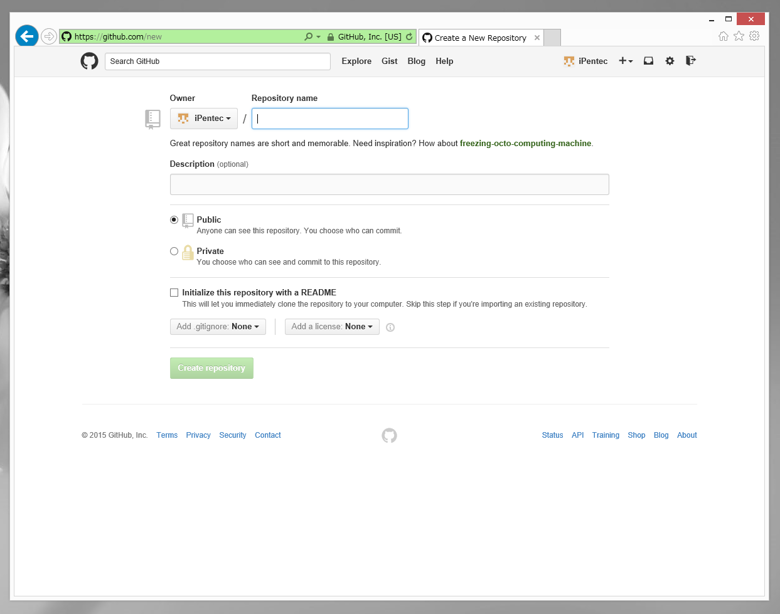The image size is (780, 614).
Task: Click the gray Octocat logo in footer
Action: click(390, 435)
